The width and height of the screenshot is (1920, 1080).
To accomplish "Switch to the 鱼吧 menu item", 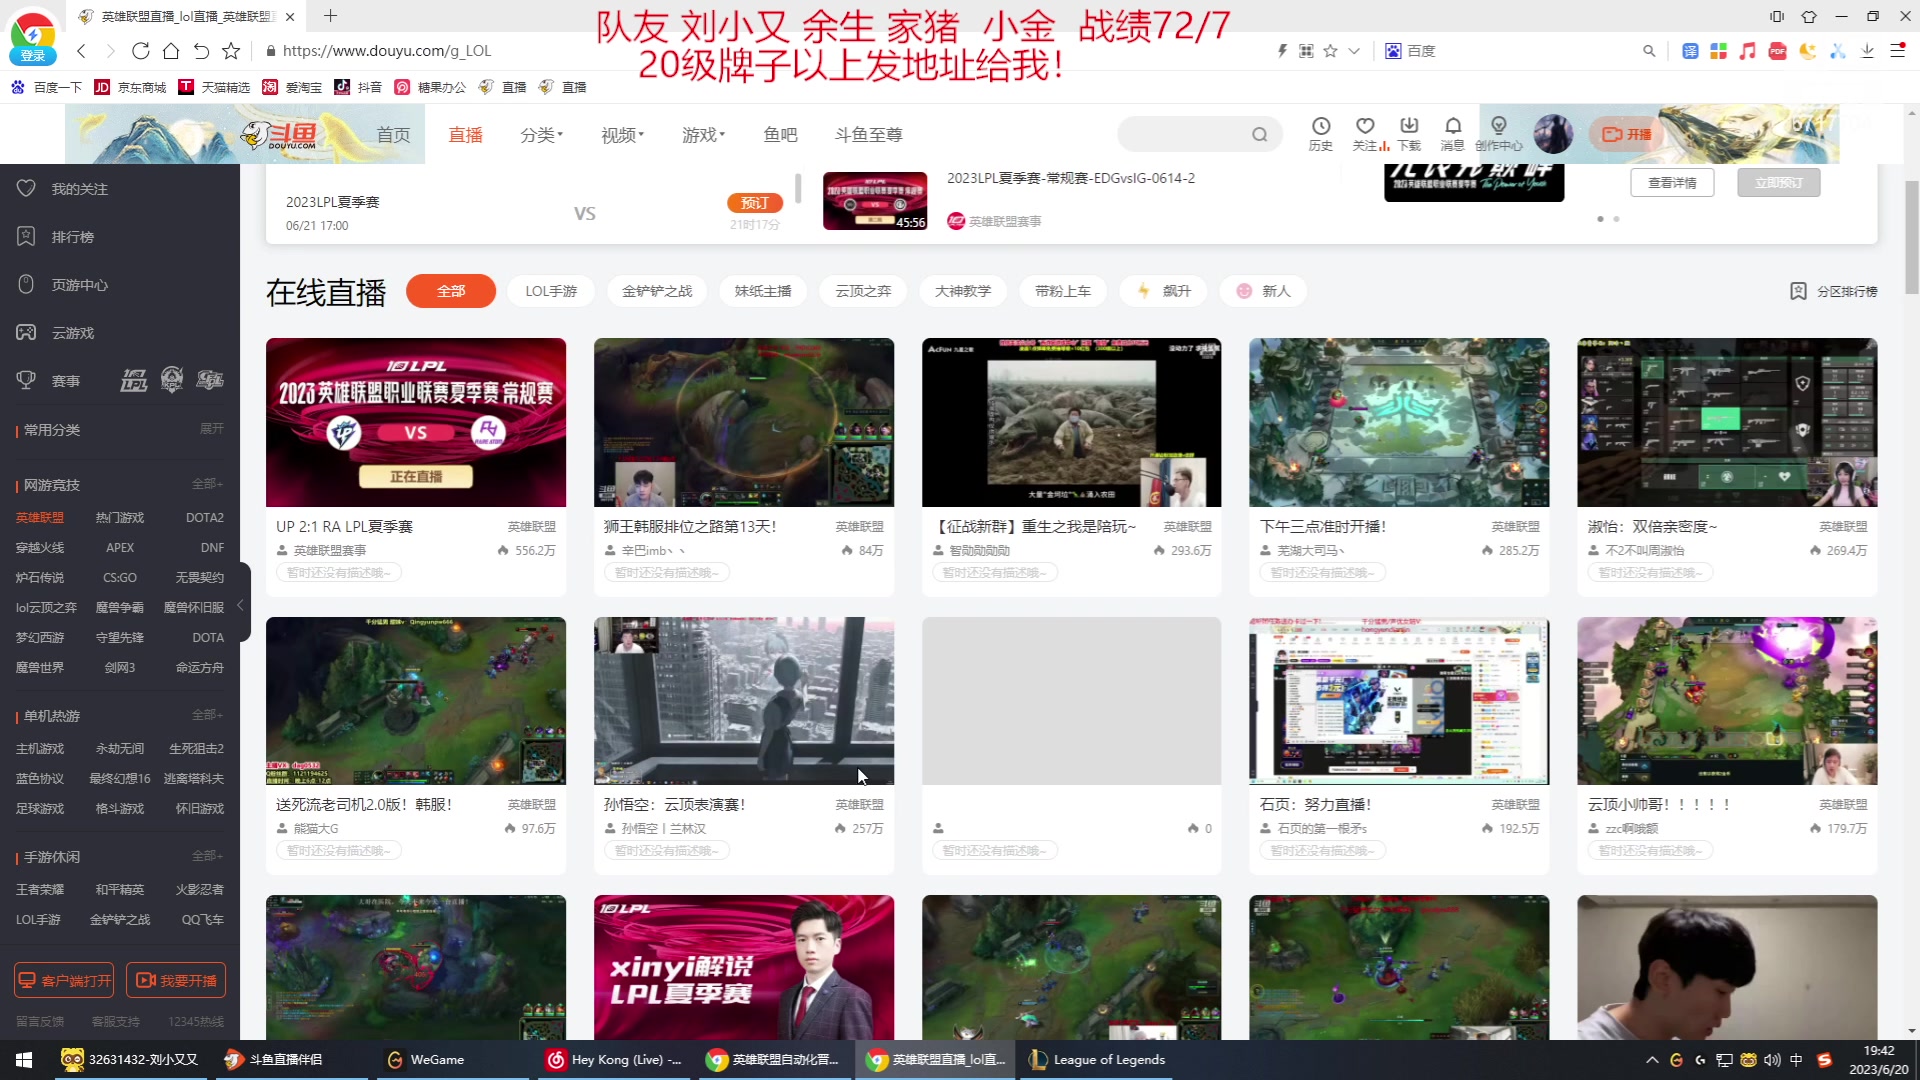I will (781, 134).
